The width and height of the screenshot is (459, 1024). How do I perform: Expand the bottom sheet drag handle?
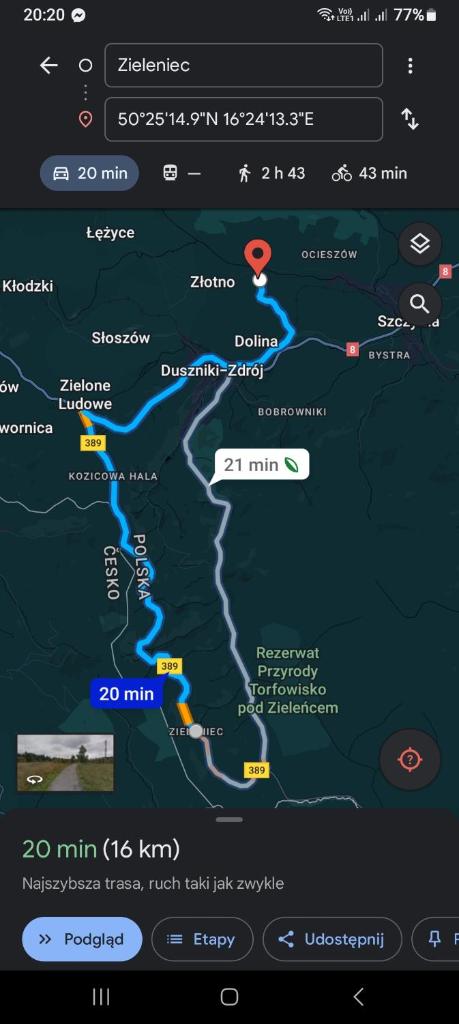coord(229,820)
